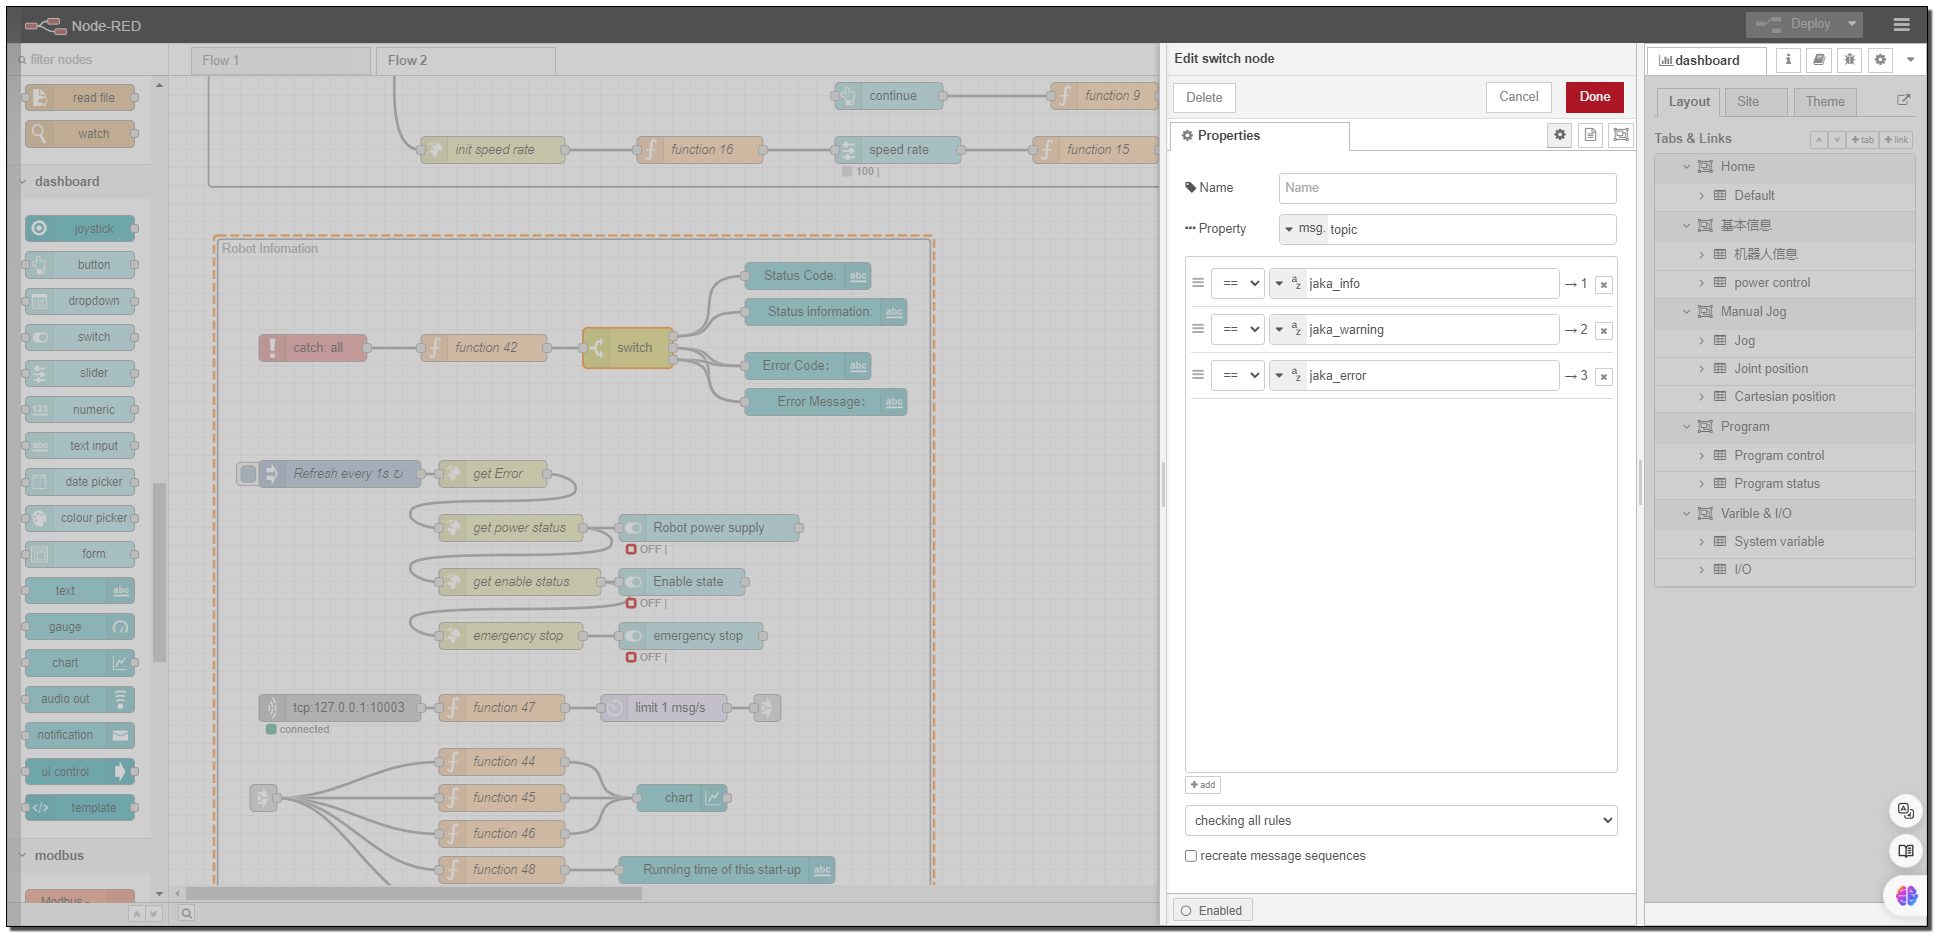Select the joystick palette node

80,229
